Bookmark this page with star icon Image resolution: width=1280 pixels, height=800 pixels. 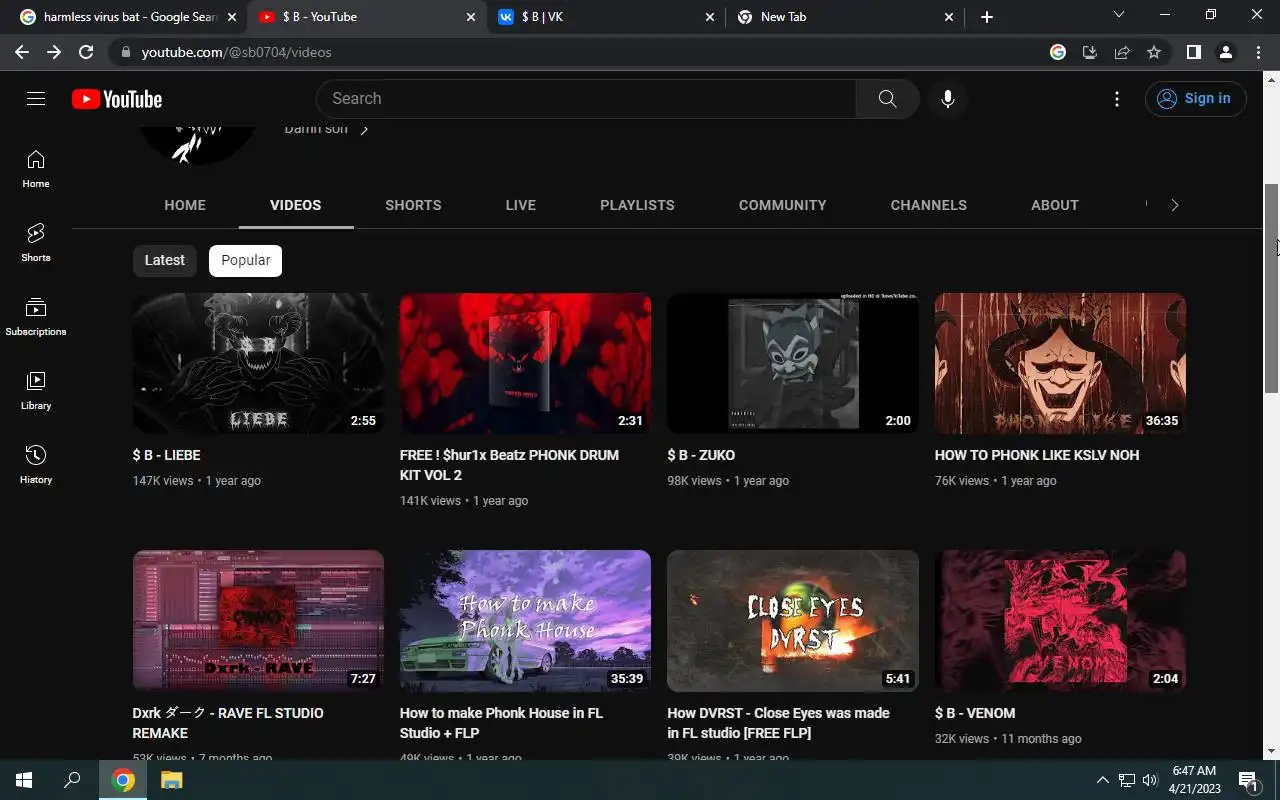coord(1154,52)
